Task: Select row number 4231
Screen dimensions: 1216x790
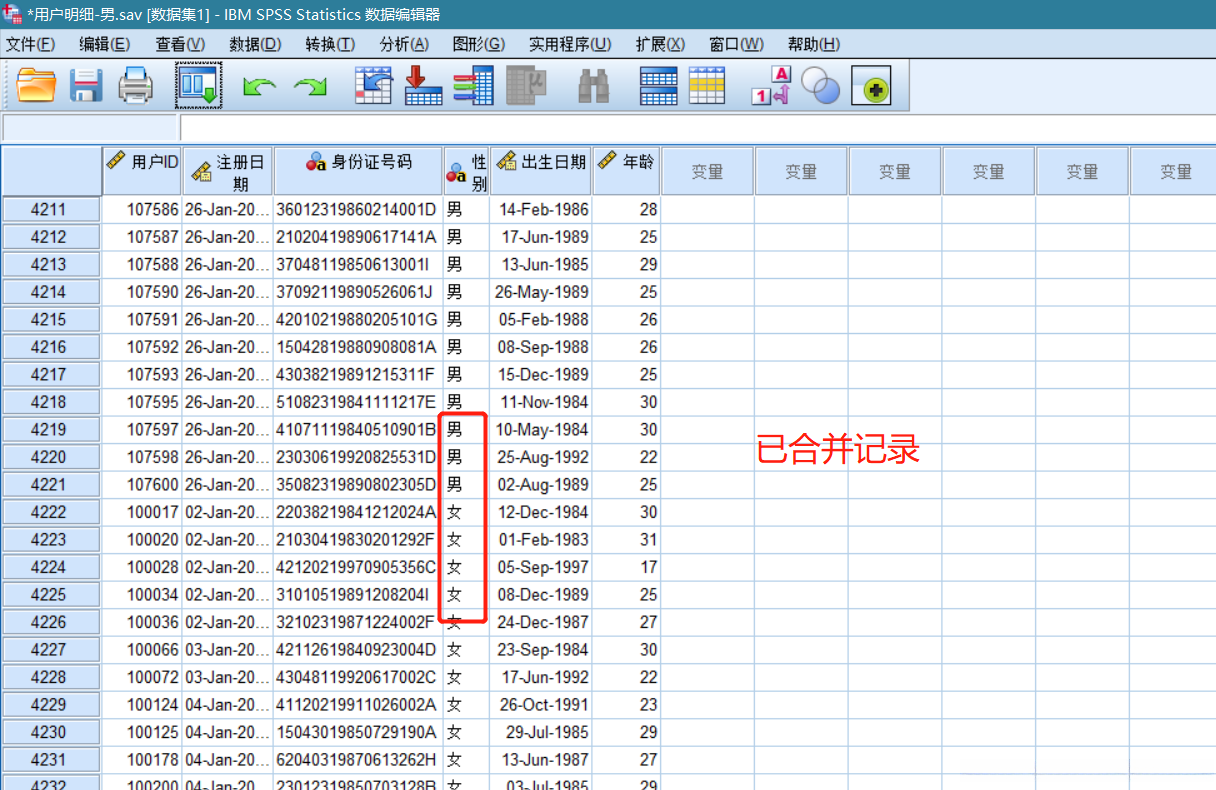Action: tap(50, 760)
